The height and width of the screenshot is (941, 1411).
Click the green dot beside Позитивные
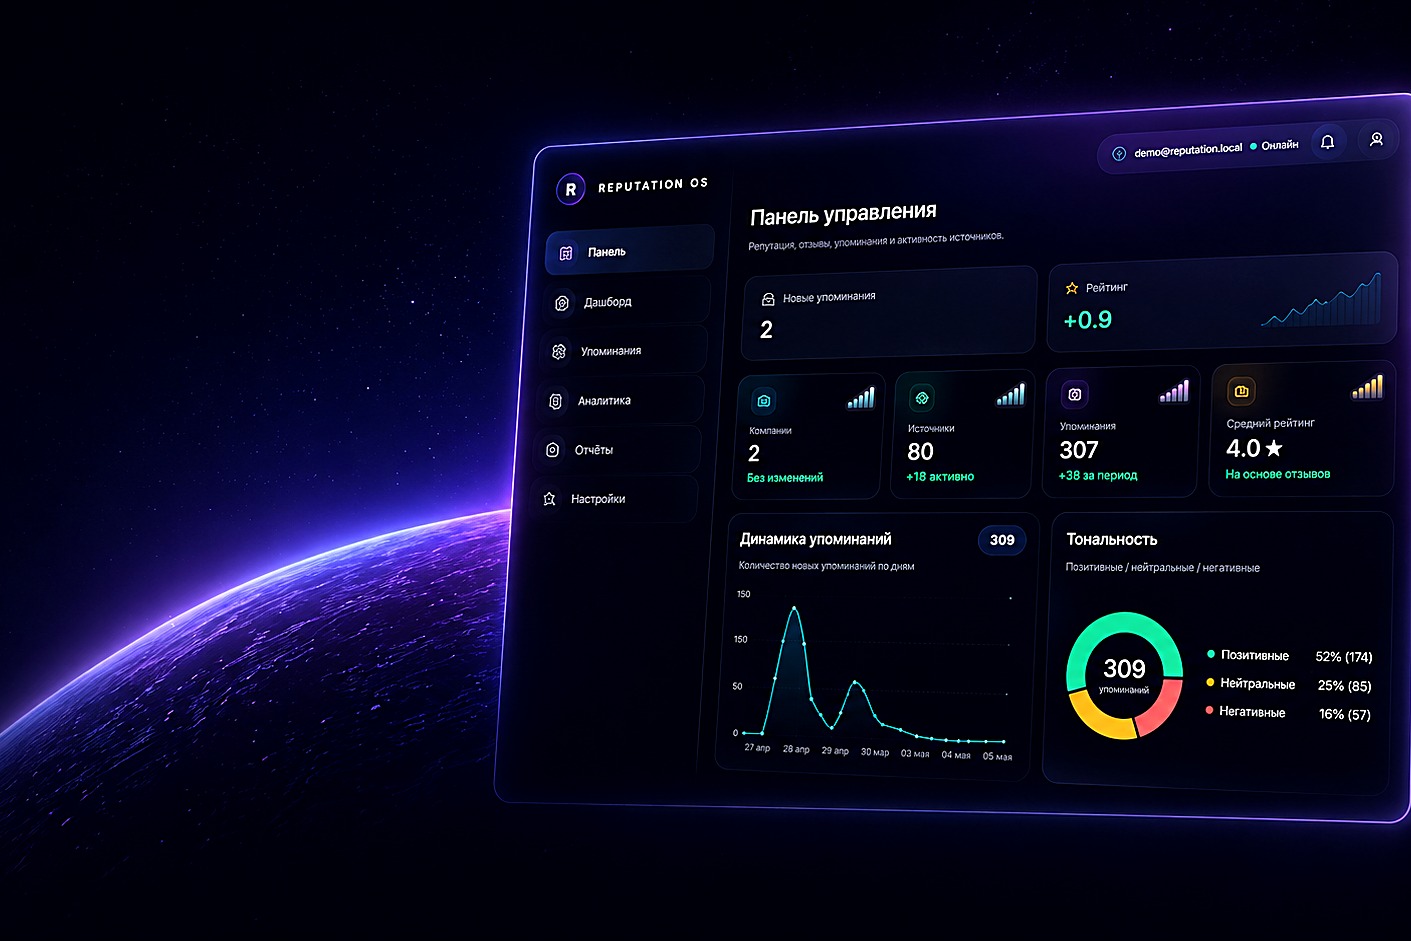1211,654
